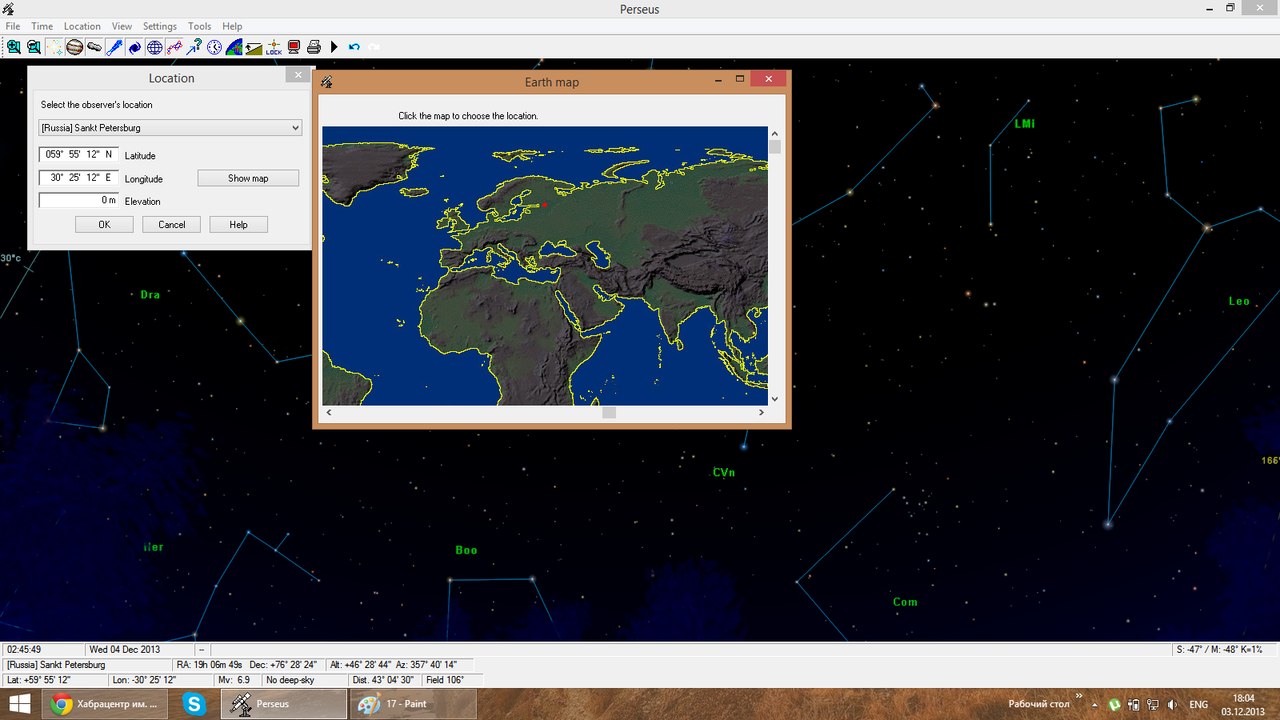Maximize the Earth map window
The width and height of the screenshot is (1280, 720).
coord(740,79)
